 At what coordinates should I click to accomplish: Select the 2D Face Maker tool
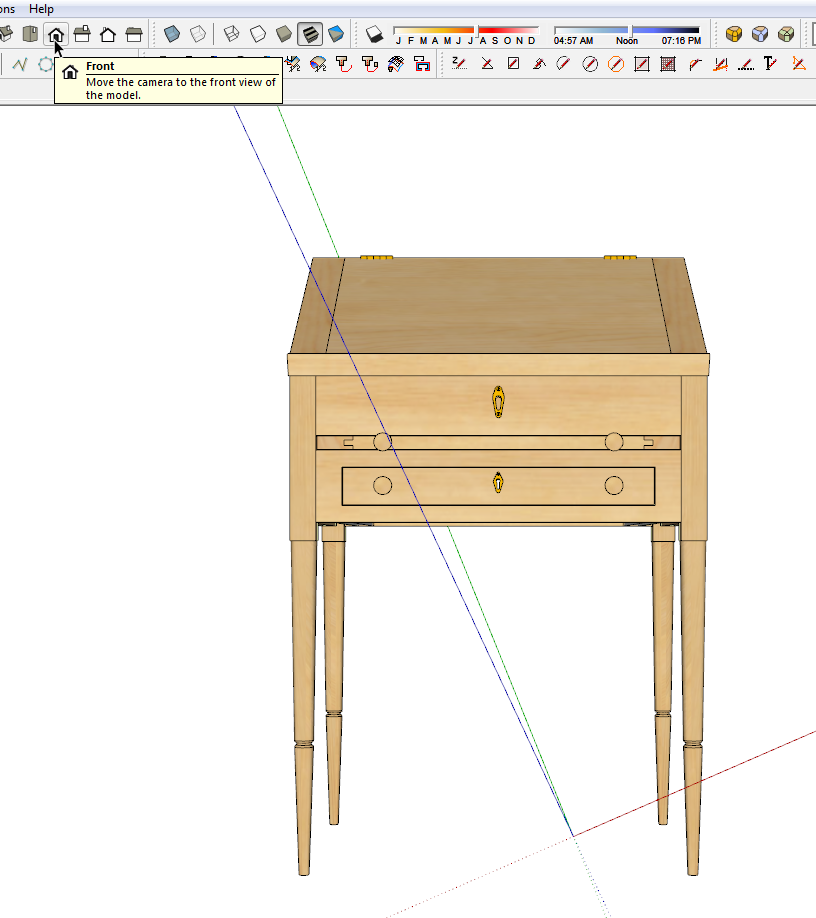(x=642, y=64)
